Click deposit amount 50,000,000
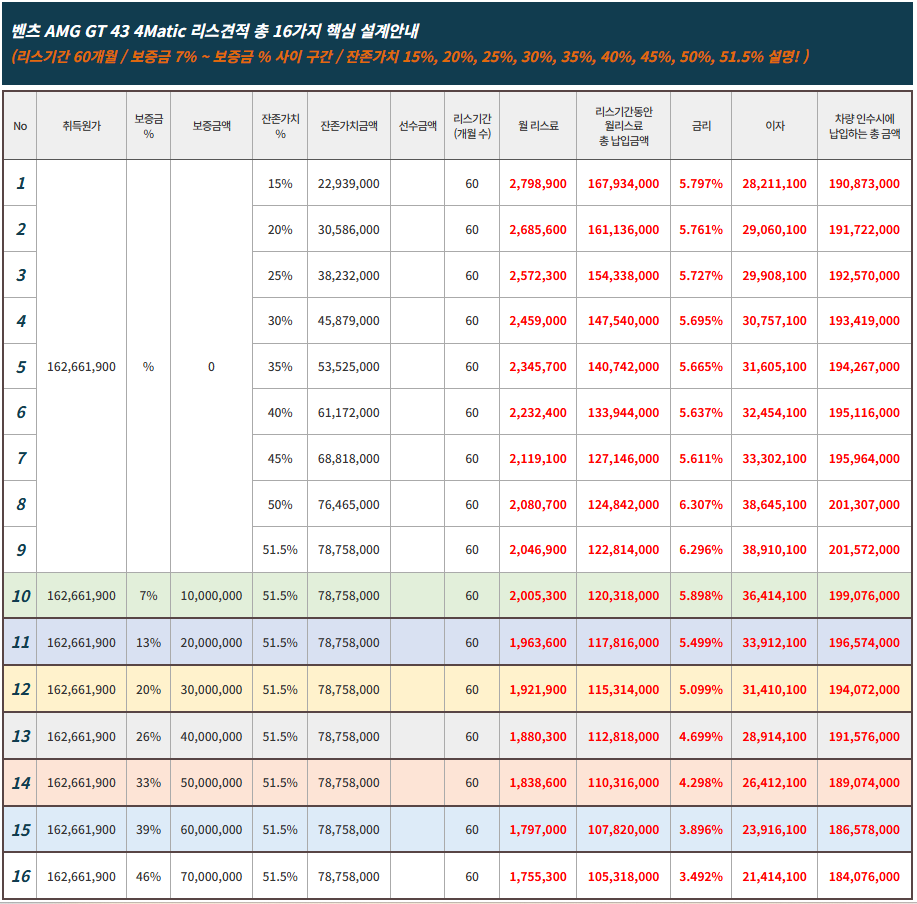This screenshot has height=904, width=917. (211, 783)
